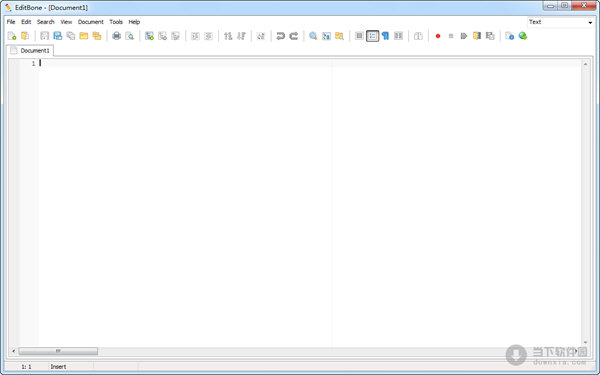Click the middle grayed-out directory icon
The height and width of the screenshot is (375, 600).
pyautogui.click(x=163, y=36)
